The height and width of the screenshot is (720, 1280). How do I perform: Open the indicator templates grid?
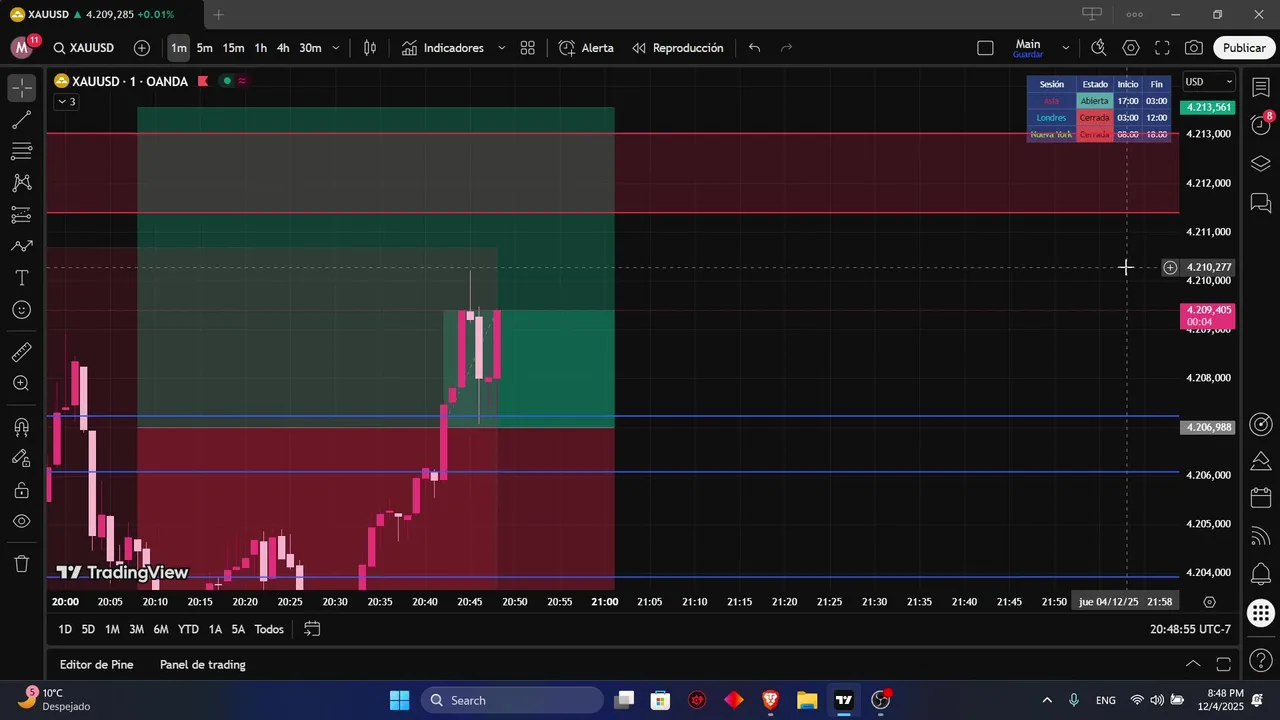pos(528,48)
